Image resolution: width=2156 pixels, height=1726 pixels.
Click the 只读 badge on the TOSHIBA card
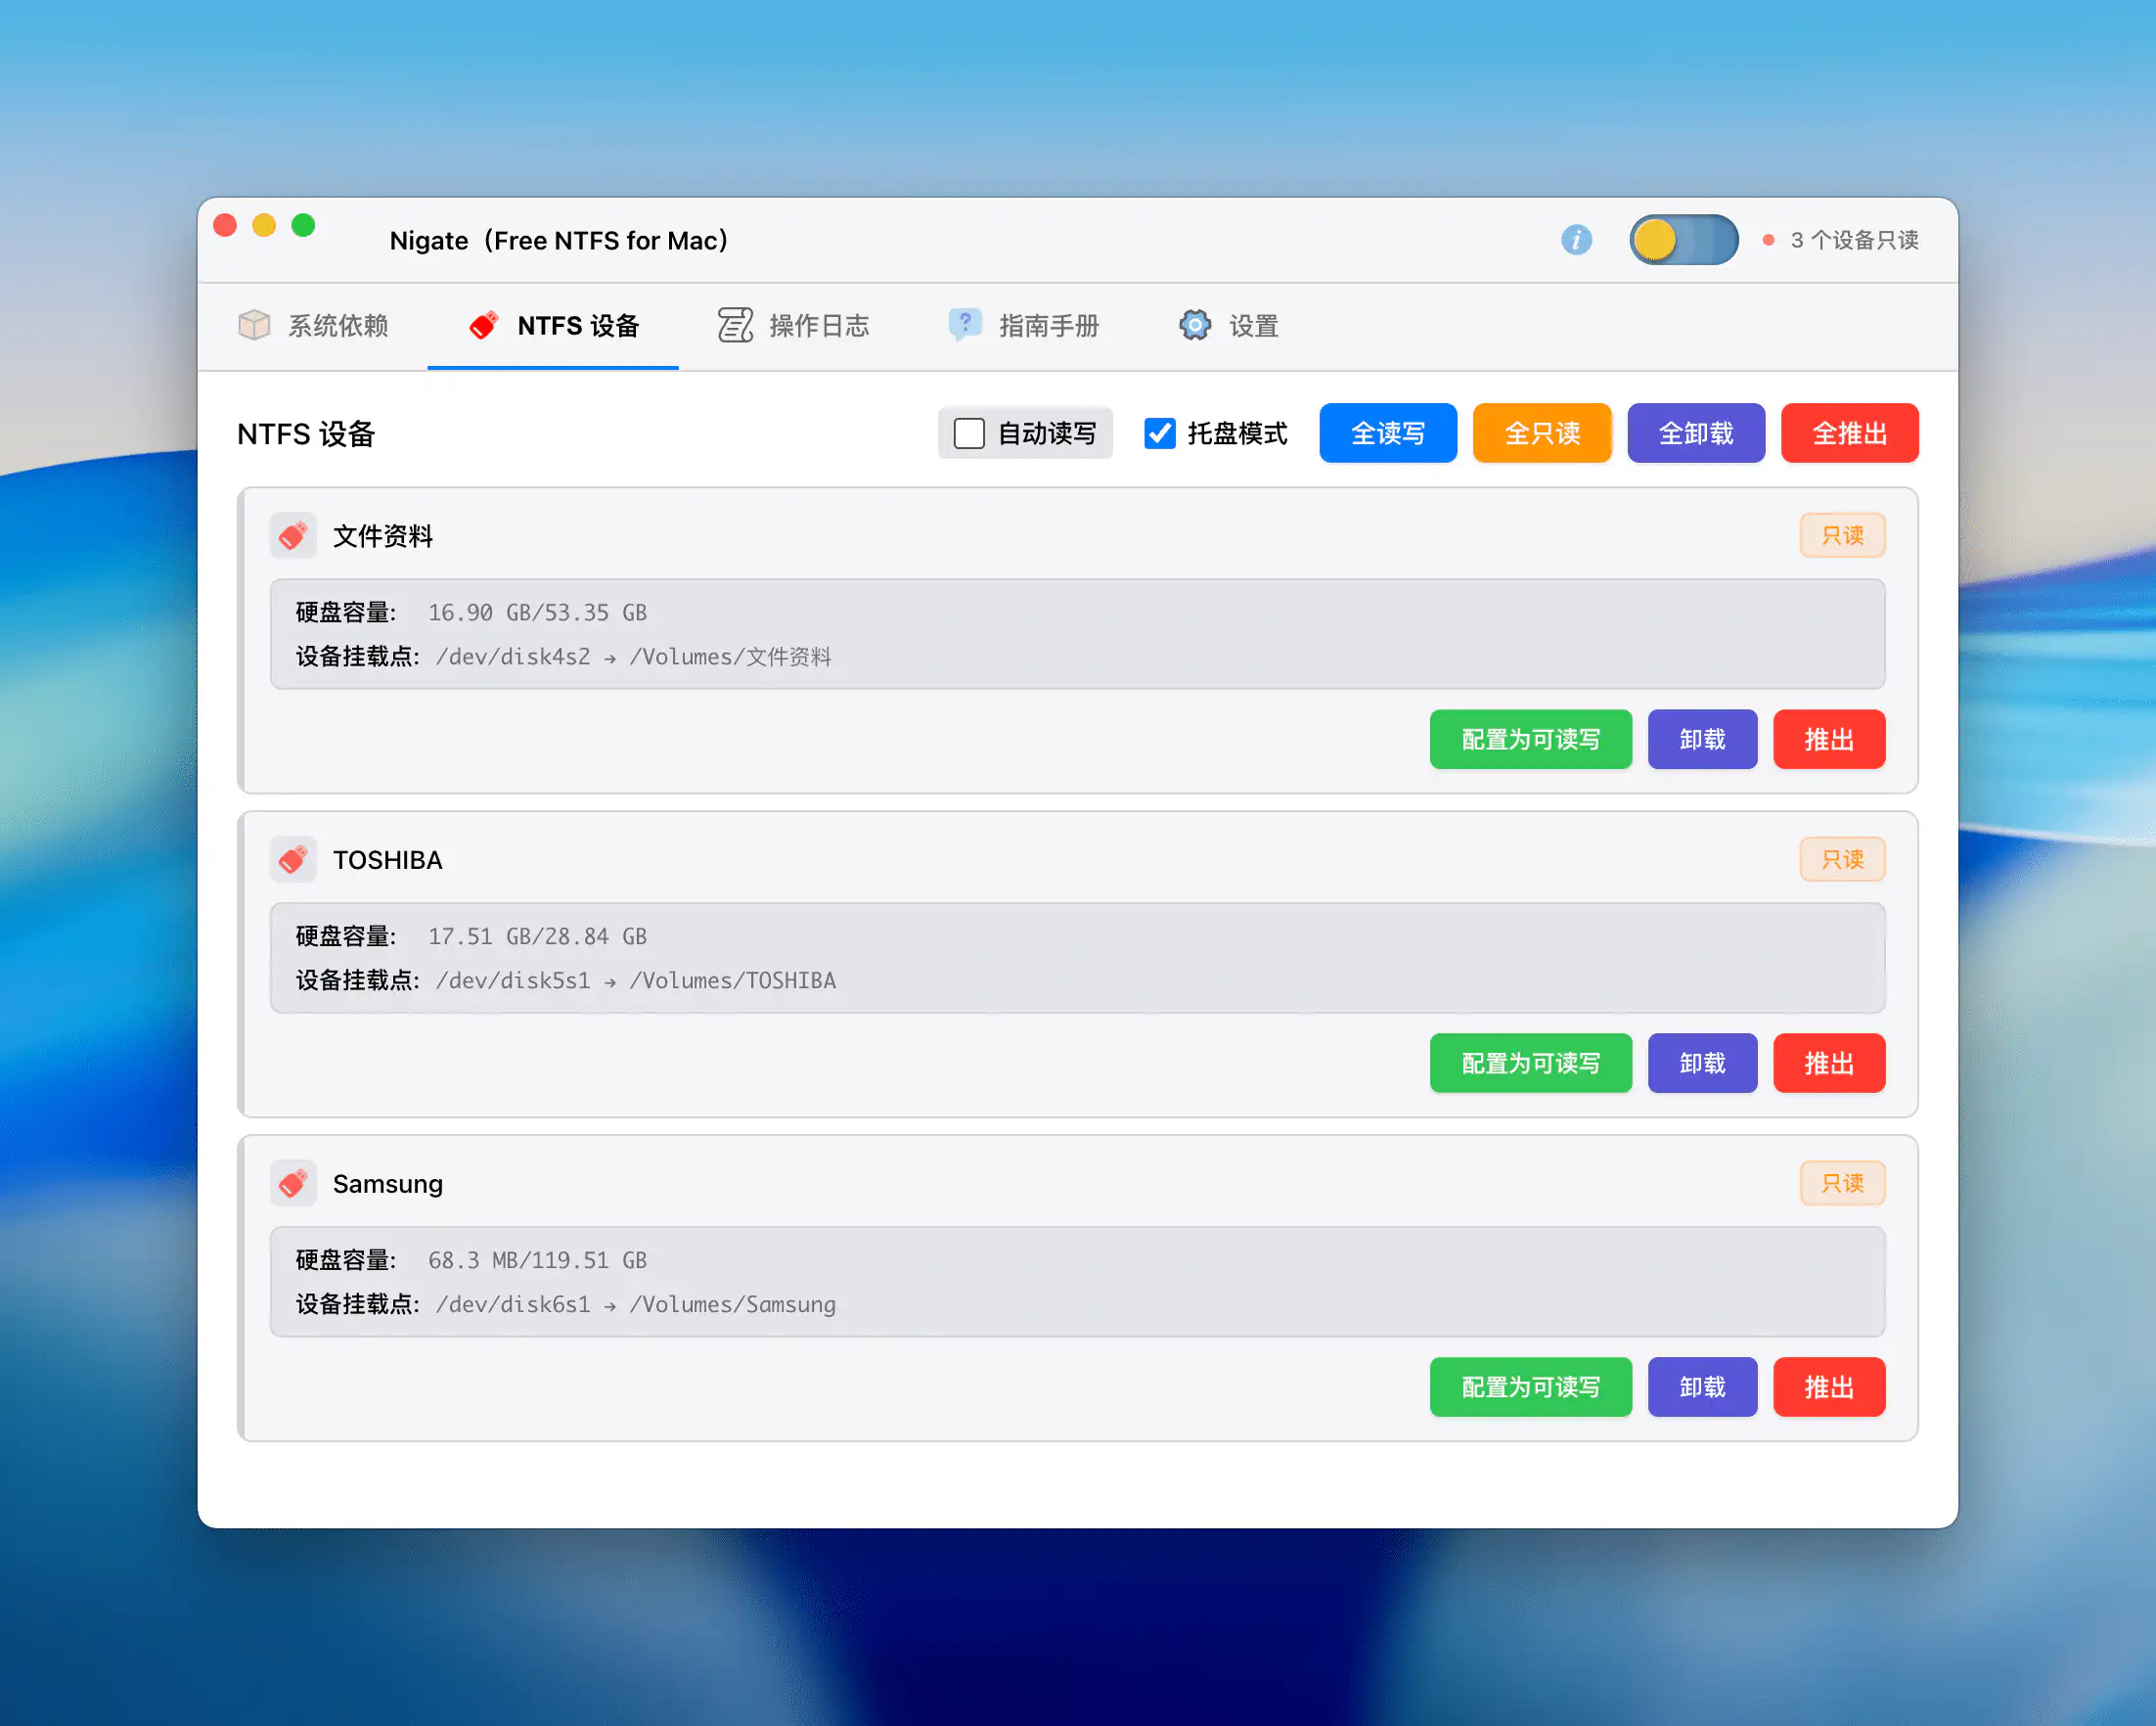coord(1842,859)
